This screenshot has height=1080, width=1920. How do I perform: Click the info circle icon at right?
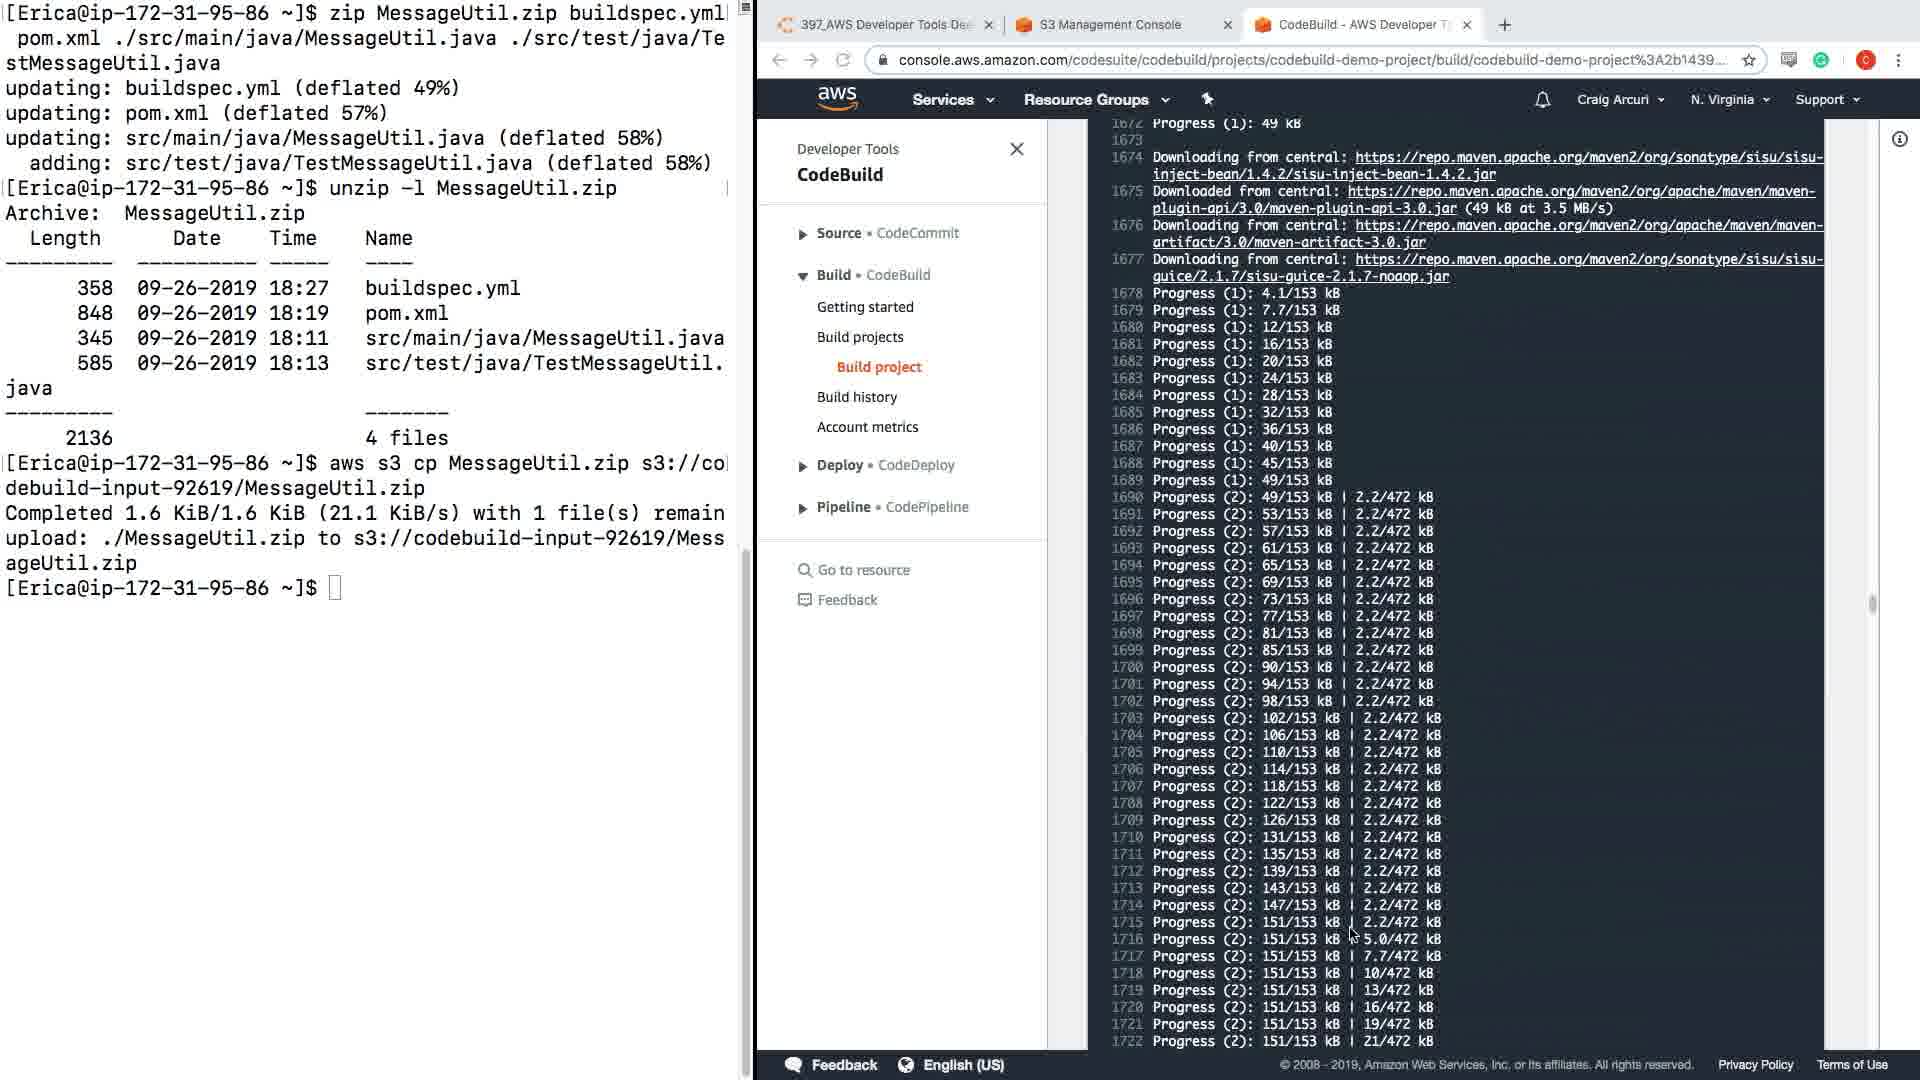click(1899, 139)
